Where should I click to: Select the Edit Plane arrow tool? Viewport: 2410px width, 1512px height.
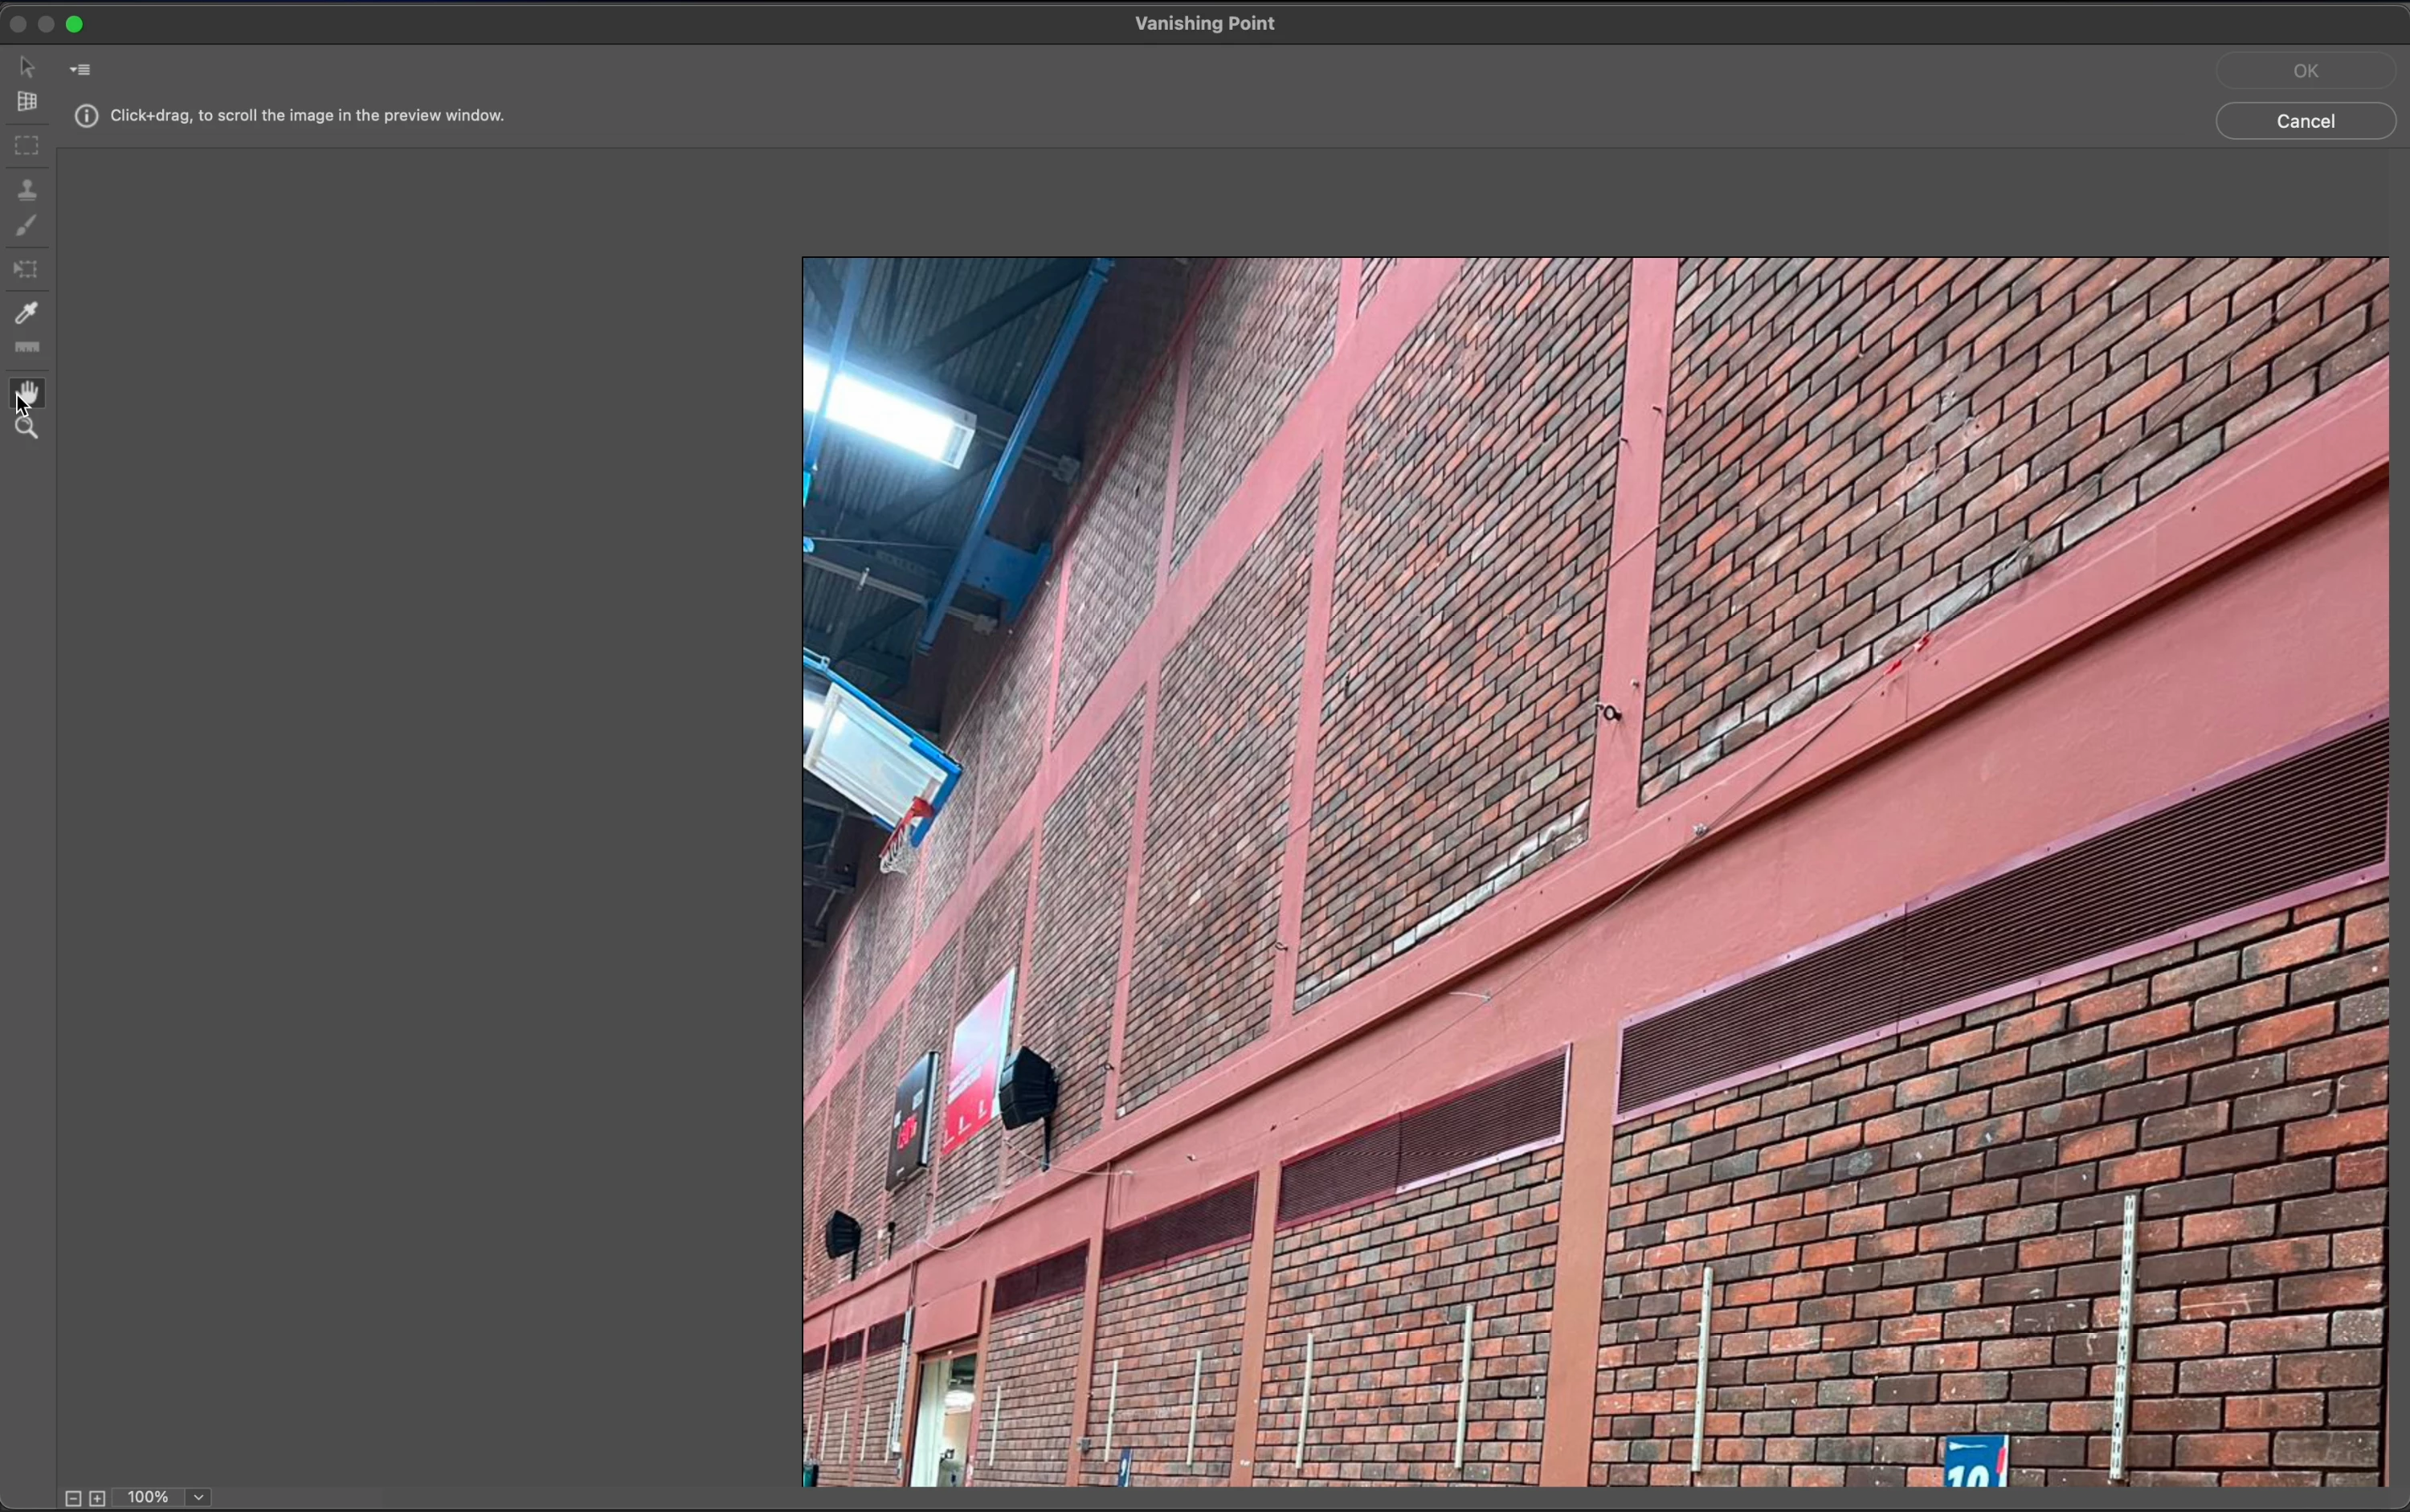[27, 67]
